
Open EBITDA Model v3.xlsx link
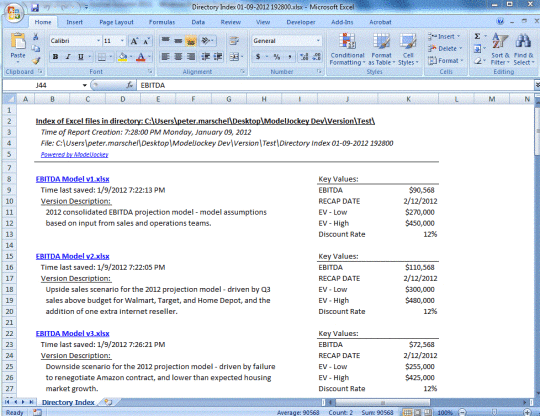[x=72, y=333]
